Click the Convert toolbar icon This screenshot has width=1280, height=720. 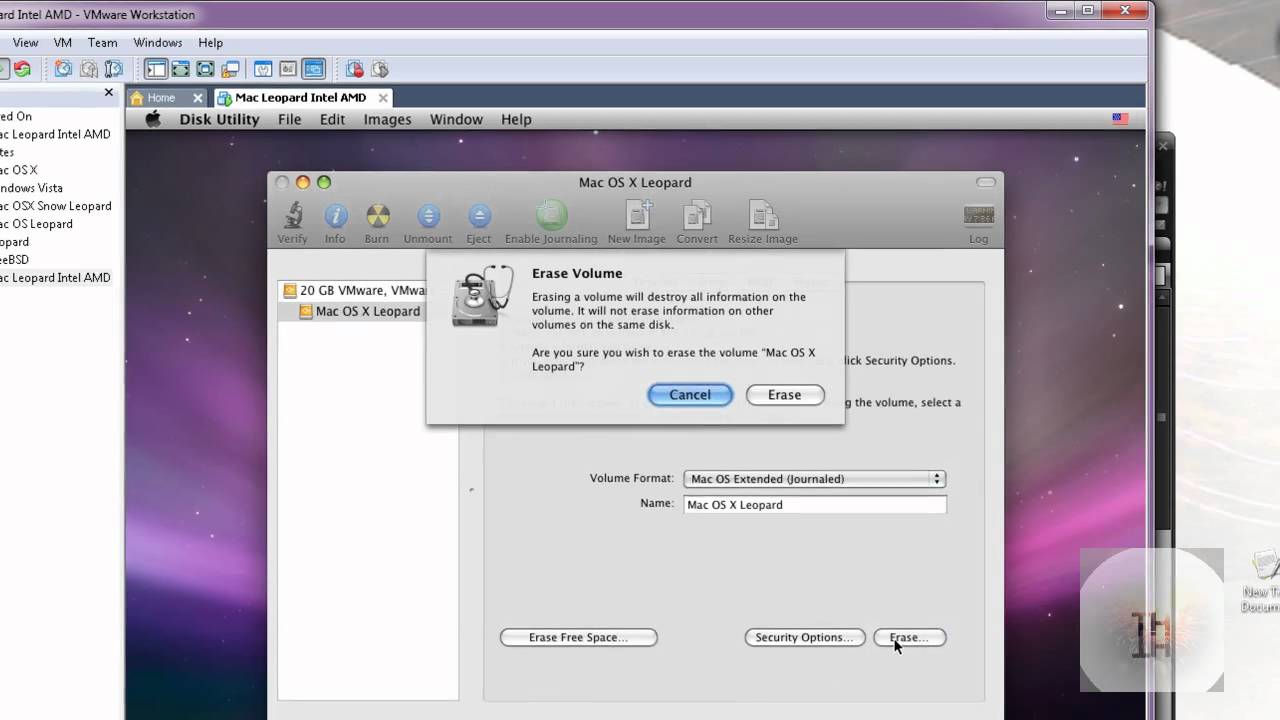(x=697, y=215)
